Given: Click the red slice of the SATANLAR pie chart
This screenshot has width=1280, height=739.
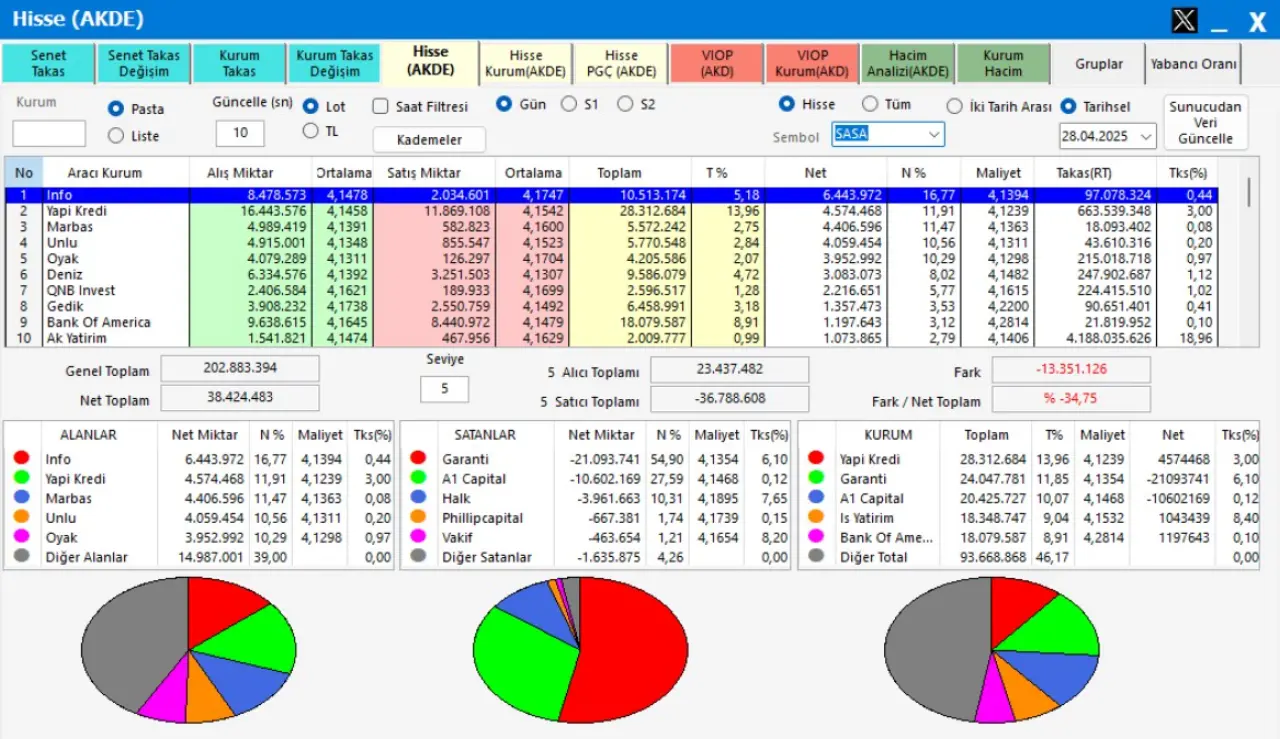Looking at the screenshot, I should tap(635, 650).
